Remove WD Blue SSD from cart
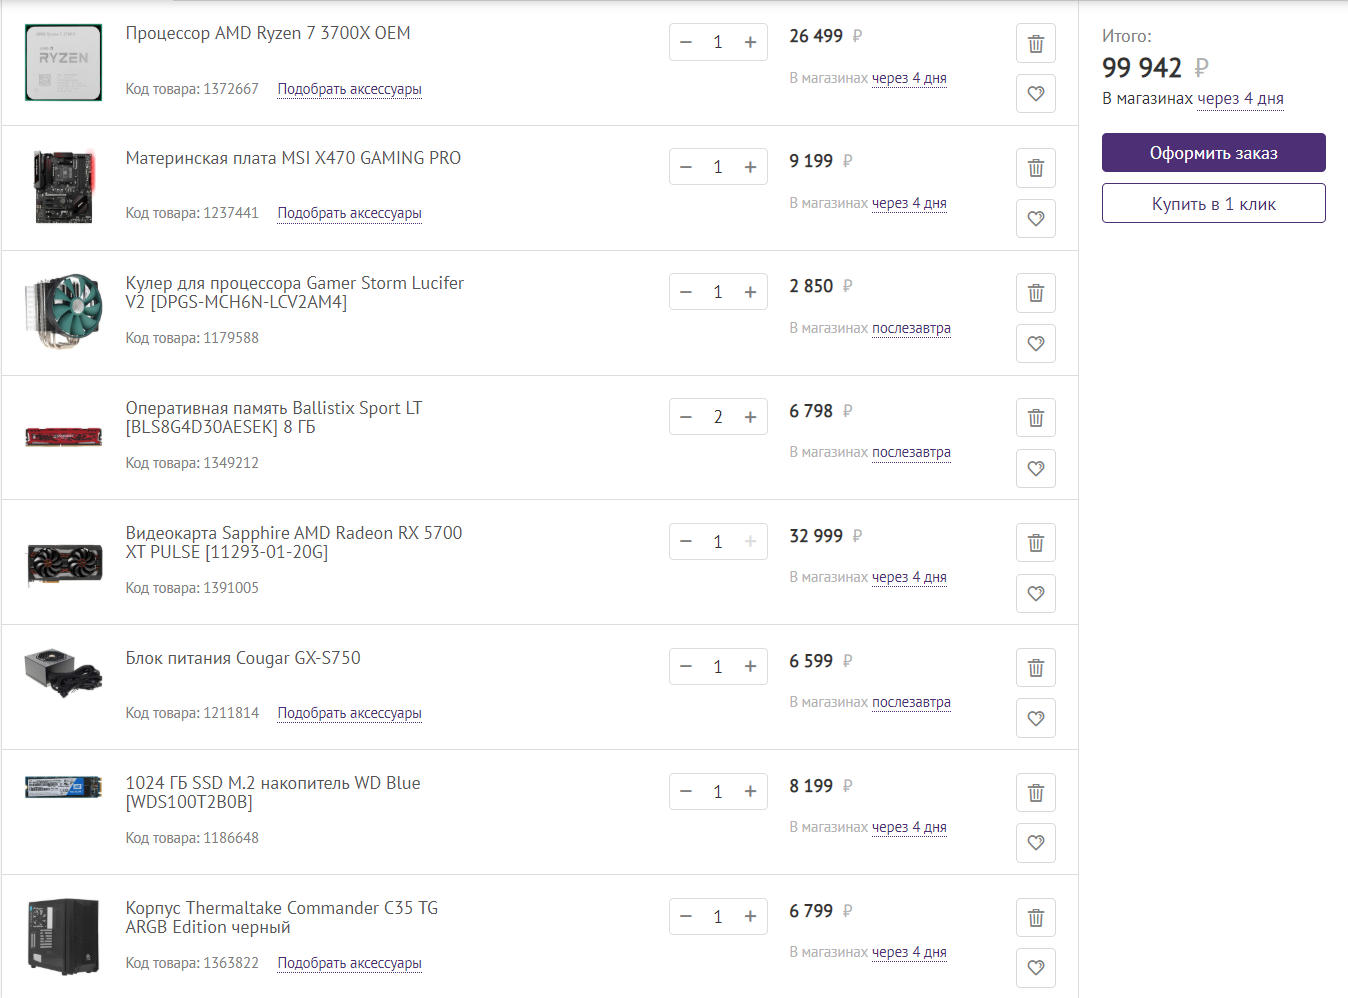 [x=1036, y=793]
